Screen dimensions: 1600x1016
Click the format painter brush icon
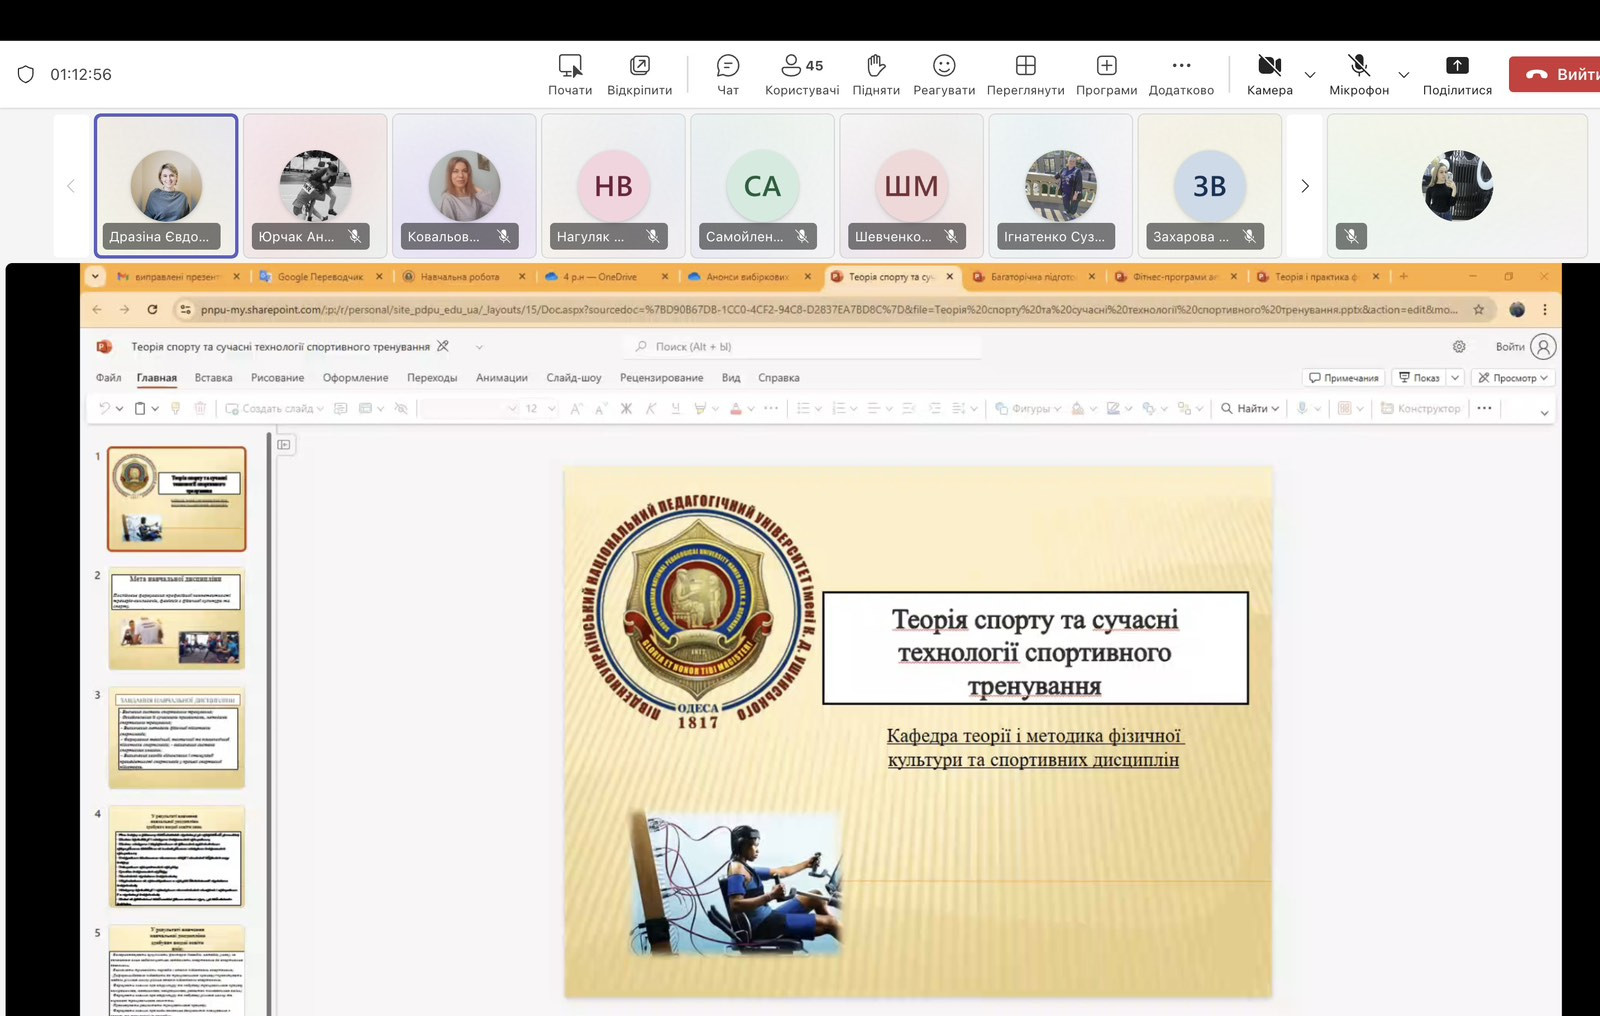point(175,408)
